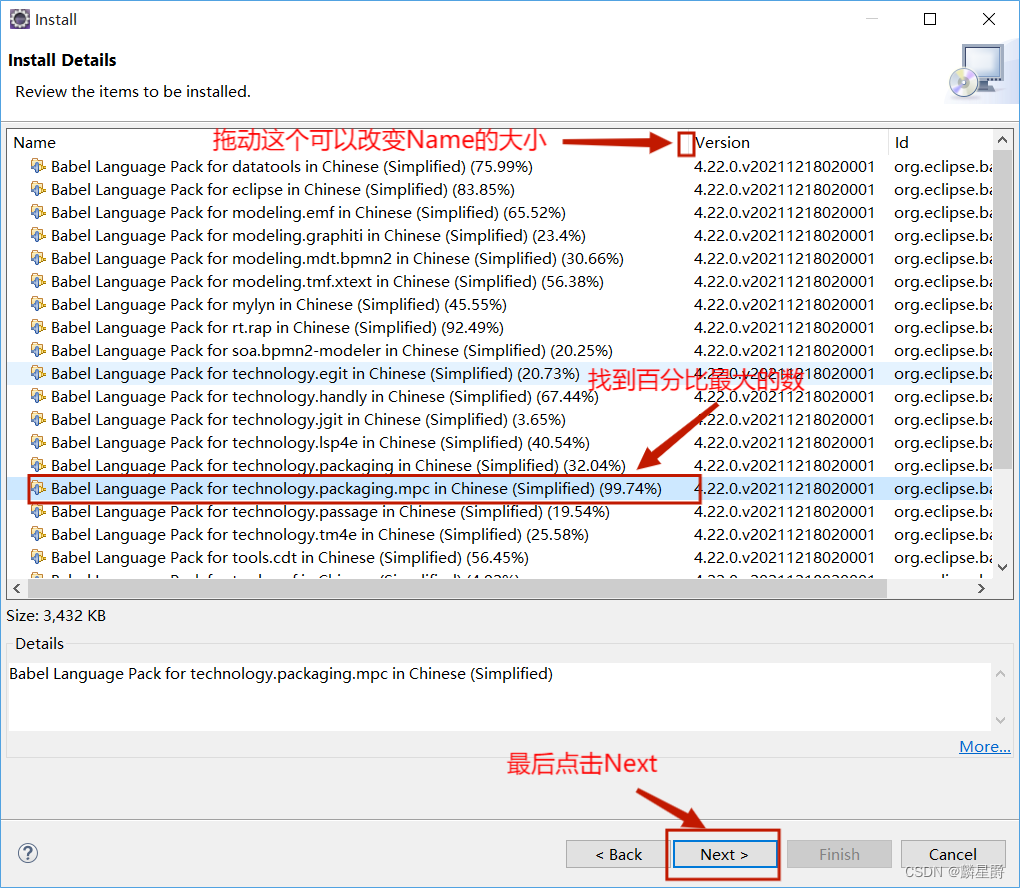Image resolution: width=1020 pixels, height=888 pixels.
Task: Select the soa.bpmn2-modeler (20.25%) row
Action: pos(500,350)
